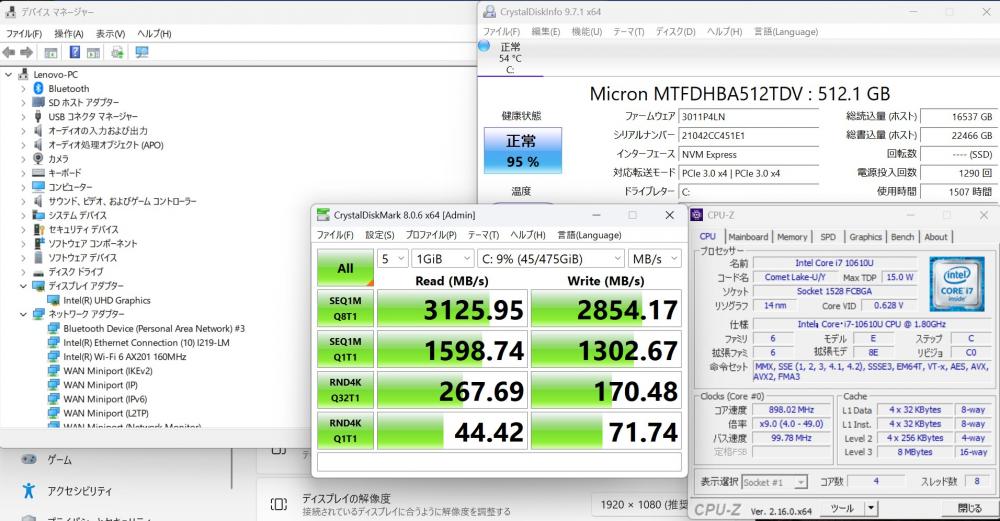Click the USB コネクタ マネージャー category
This screenshot has height=521, width=1000.
(93, 117)
